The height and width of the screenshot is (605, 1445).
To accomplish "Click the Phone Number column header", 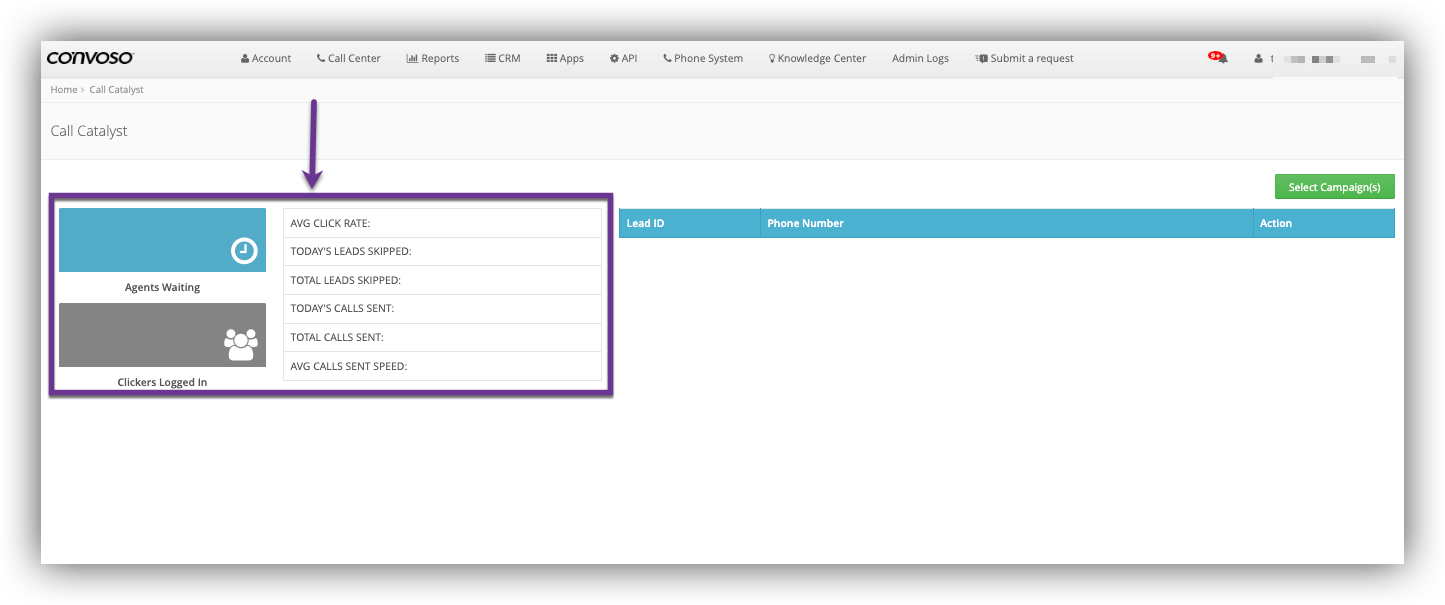I will coord(1007,223).
